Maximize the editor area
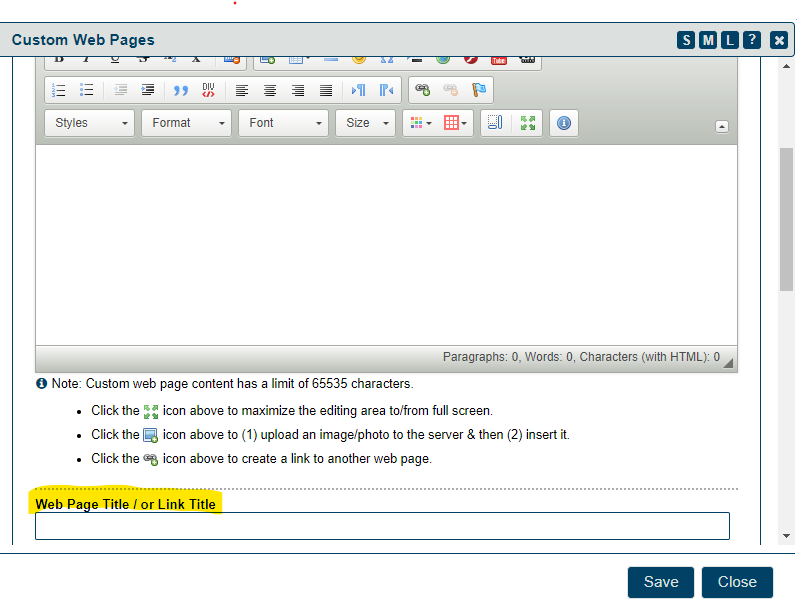This screenshot has width=797, height=606. [x=528, y=123]
